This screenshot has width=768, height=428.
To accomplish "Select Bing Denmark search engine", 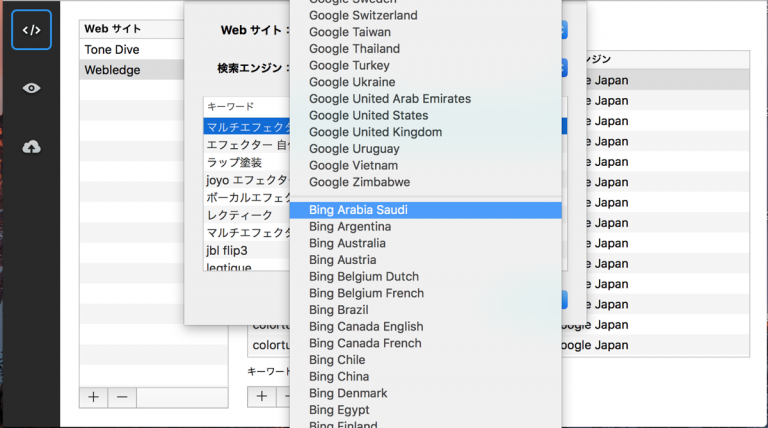I will (348, 393).
